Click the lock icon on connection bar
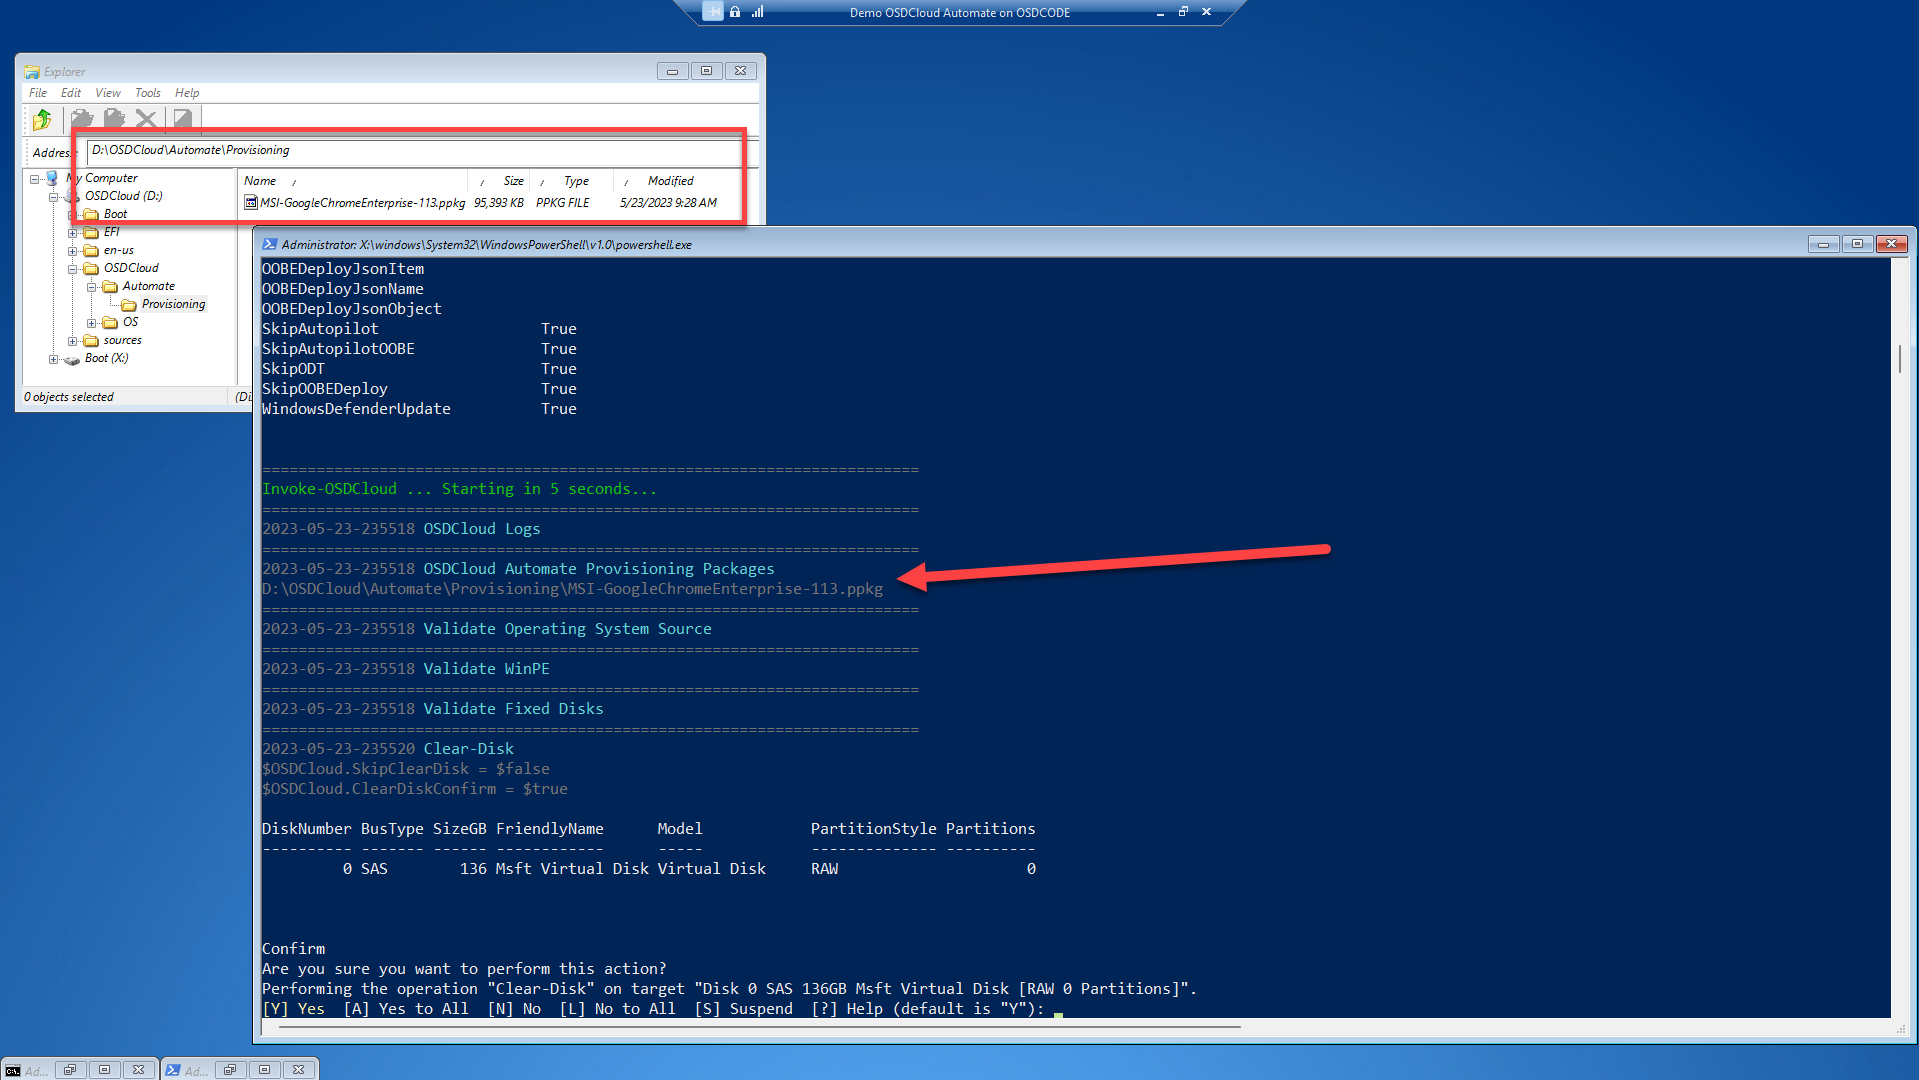This screenshot has height=1080, width=1919. click(x=735, y=12)
